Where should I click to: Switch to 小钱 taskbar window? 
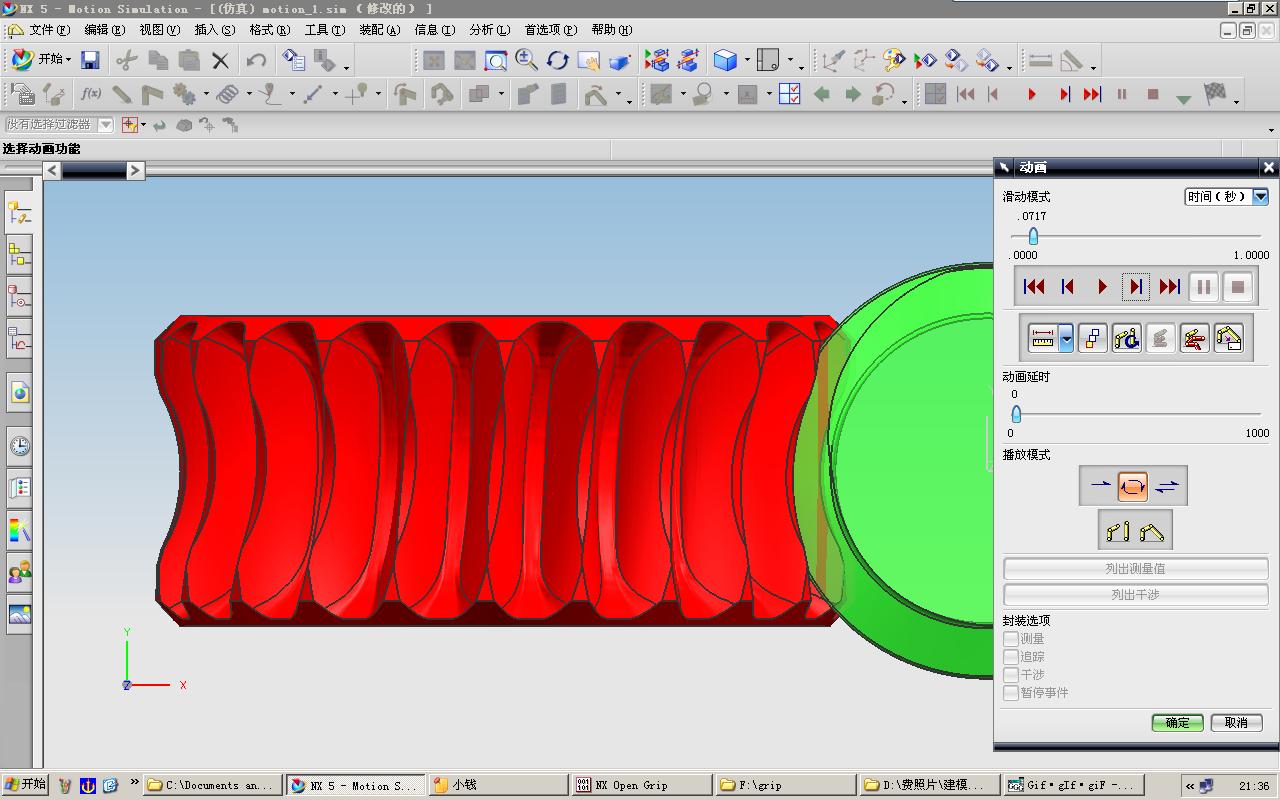coord(499,785)
